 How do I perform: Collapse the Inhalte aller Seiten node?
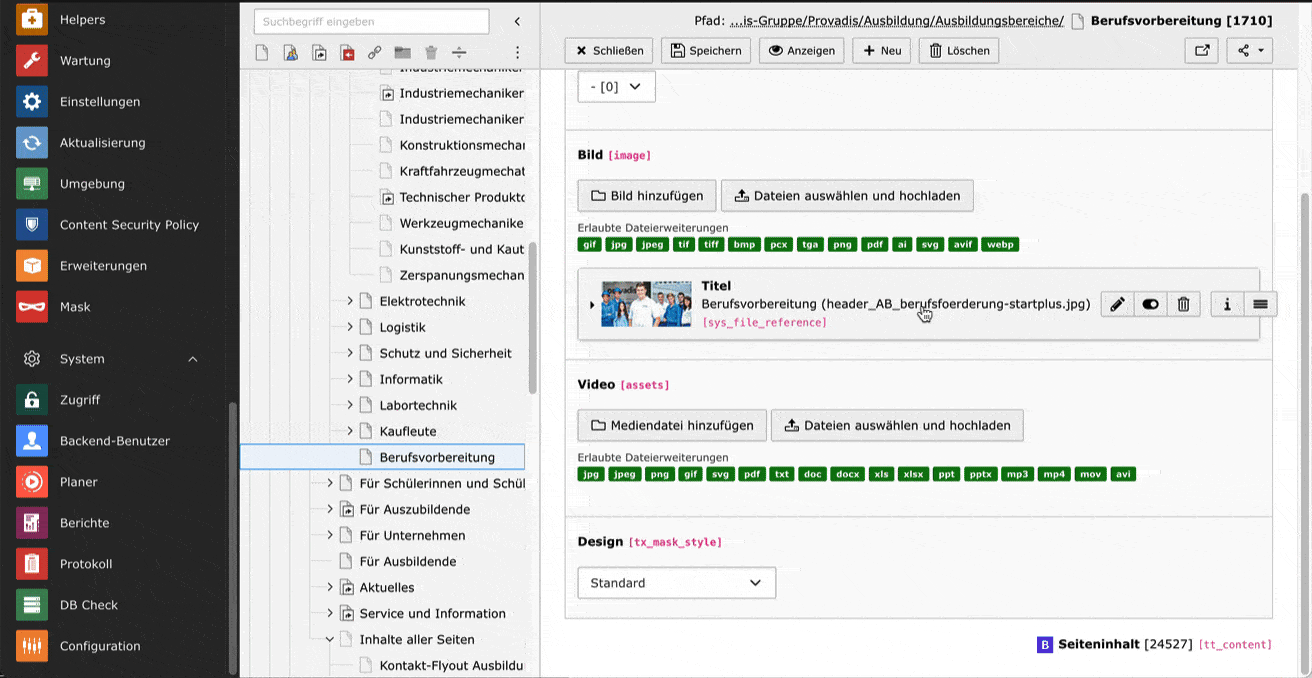(330, 639)
